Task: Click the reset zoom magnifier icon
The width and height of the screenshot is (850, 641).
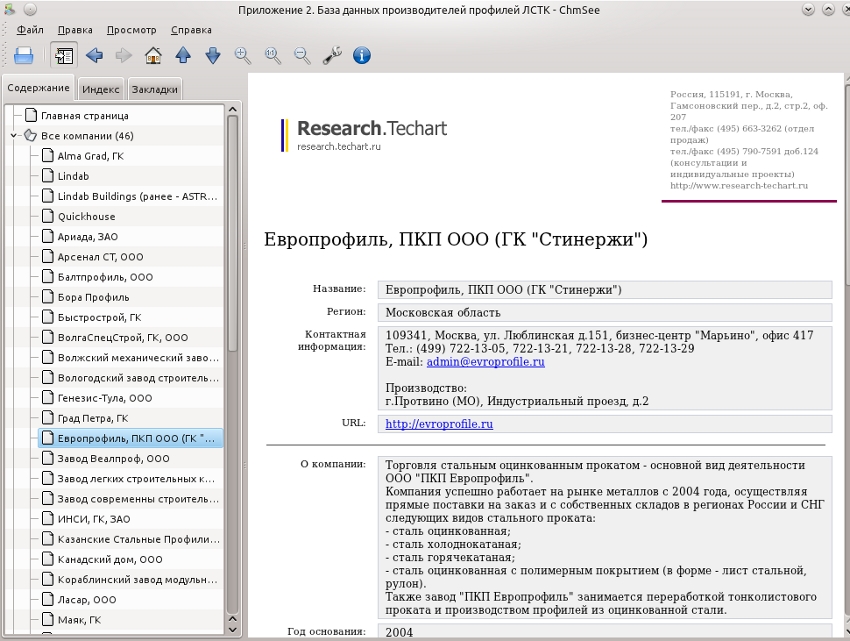Action: [x=273, y=55]
